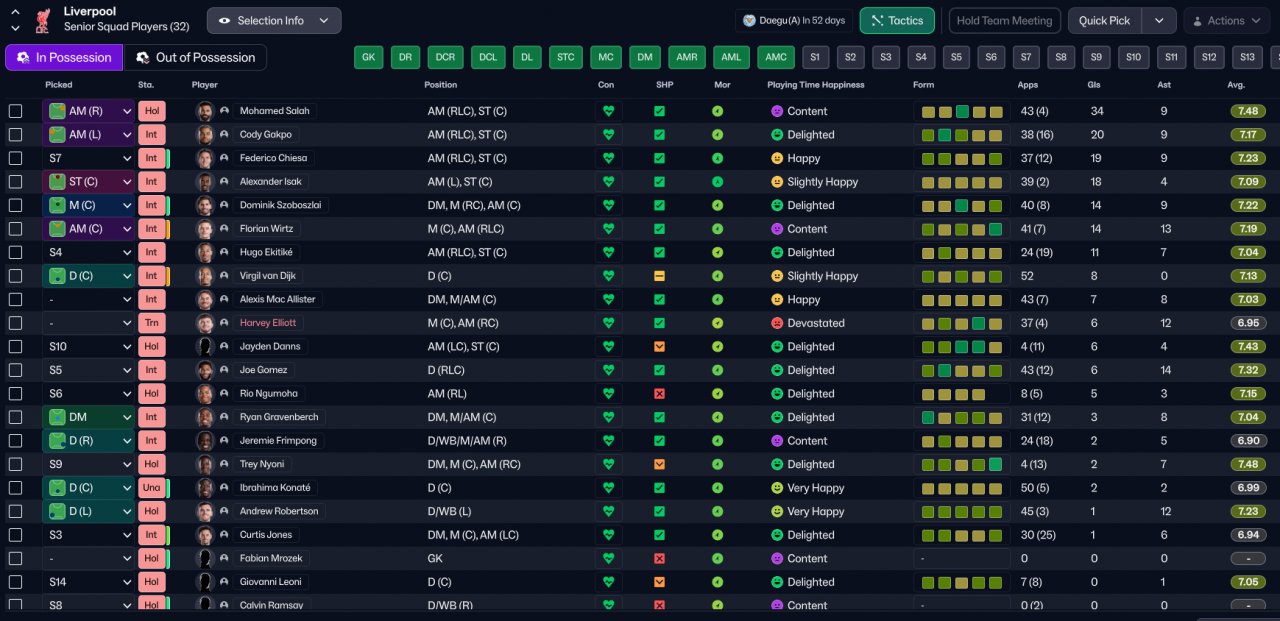Image resolution: width=1280 pixels, height=621 pixels.
Task: Click Giovanni Leoni's silhouette portrait
Action: [205, 582]
